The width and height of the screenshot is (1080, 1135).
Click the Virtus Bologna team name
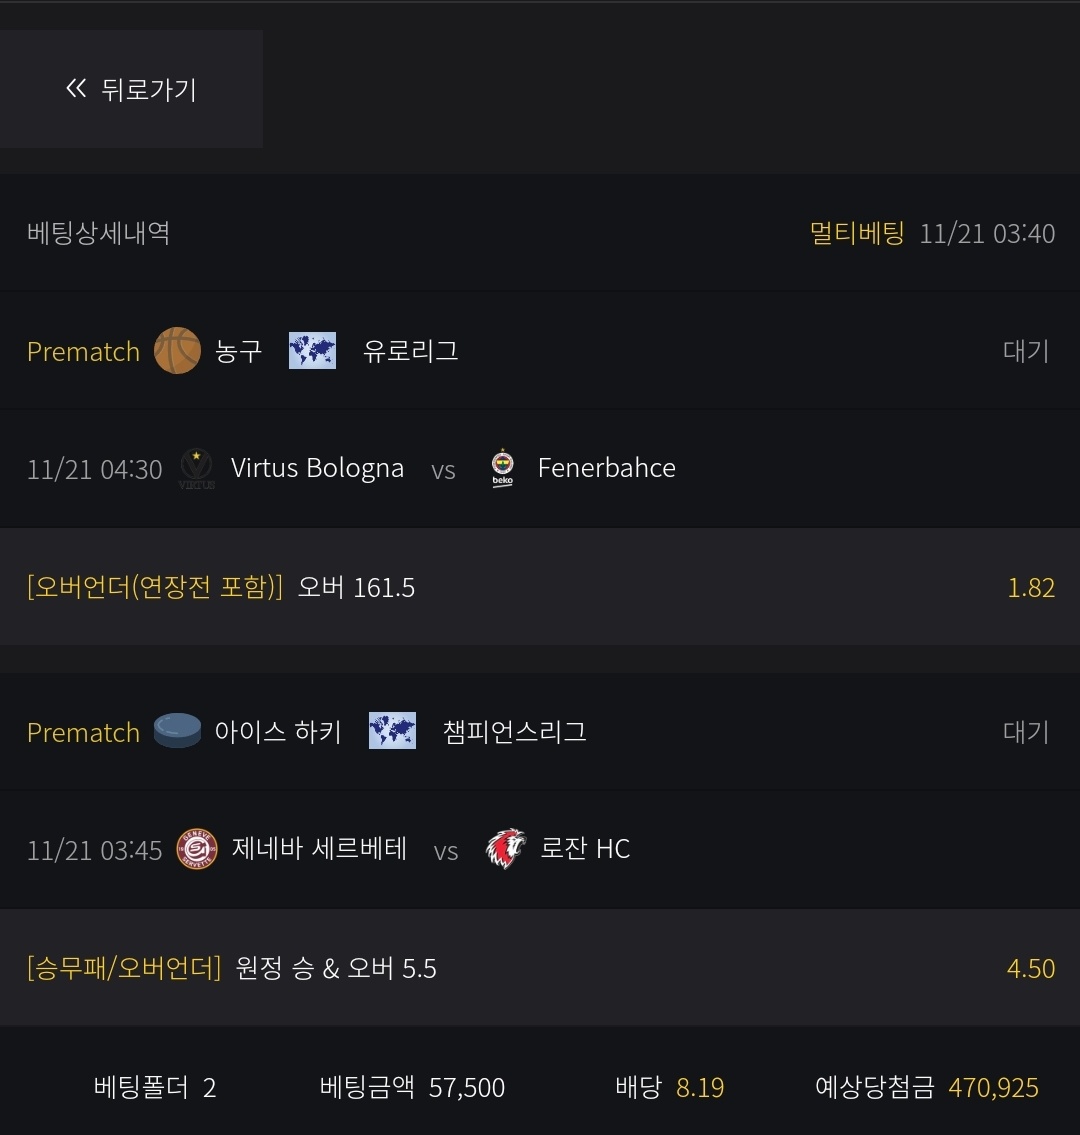tap(317, 468)
